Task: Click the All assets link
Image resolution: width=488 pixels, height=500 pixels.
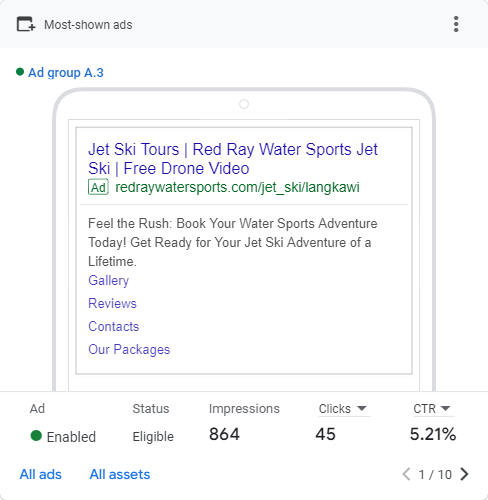Action: click(120, 474)
